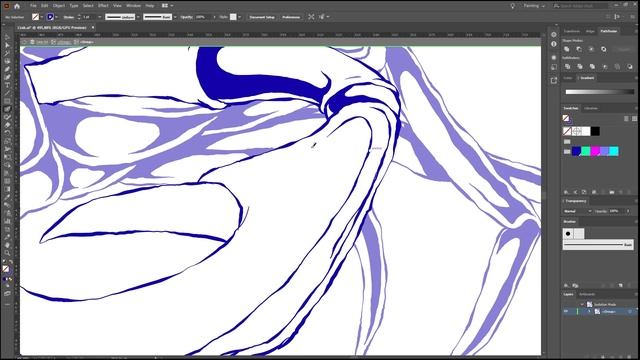Image resolution: width=640 pixels, height=360 pixels.
Task: Click the Crop pathfinder icon
Action: coord(605,66)
